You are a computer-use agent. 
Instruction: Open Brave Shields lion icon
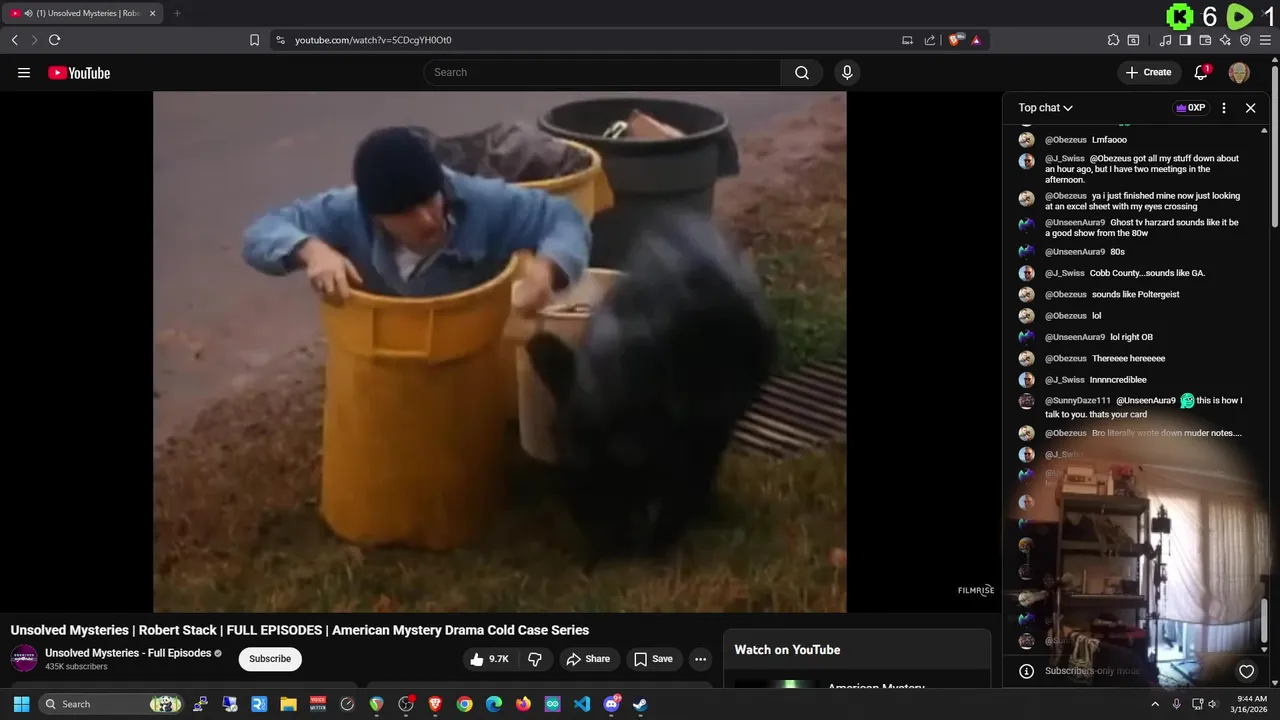pos(956,40)
